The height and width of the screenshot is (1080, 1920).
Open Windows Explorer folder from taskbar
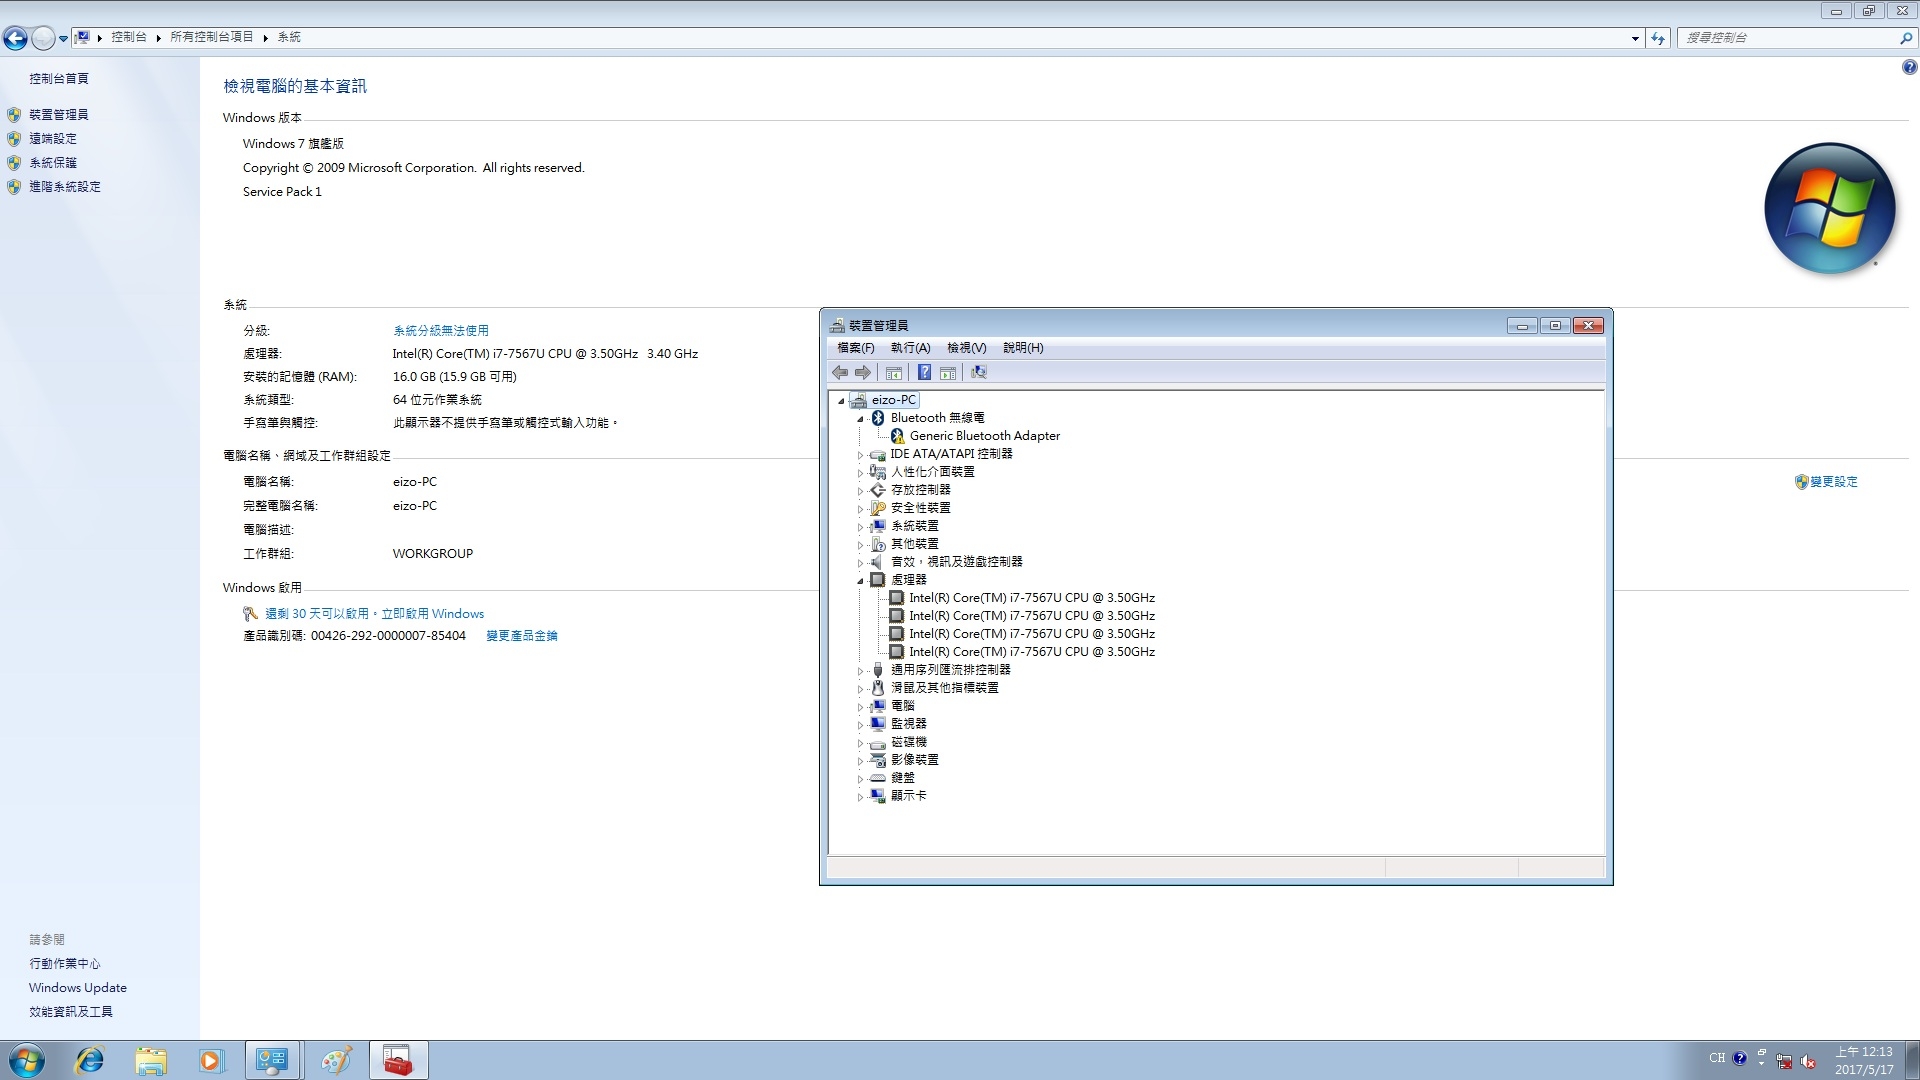coord(151,1060)
